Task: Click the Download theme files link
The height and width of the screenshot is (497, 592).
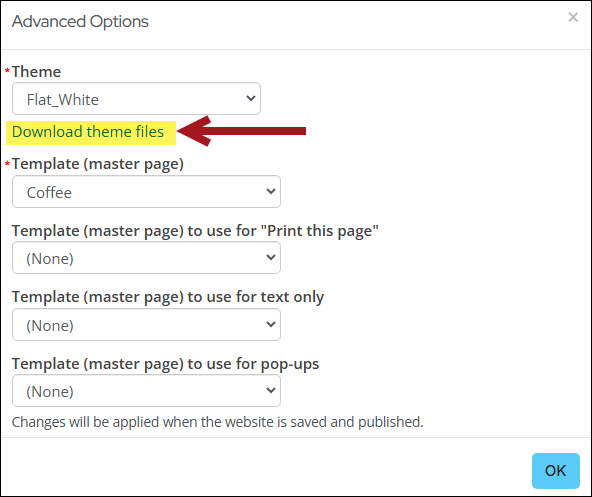Action: (x=88, y=132)
